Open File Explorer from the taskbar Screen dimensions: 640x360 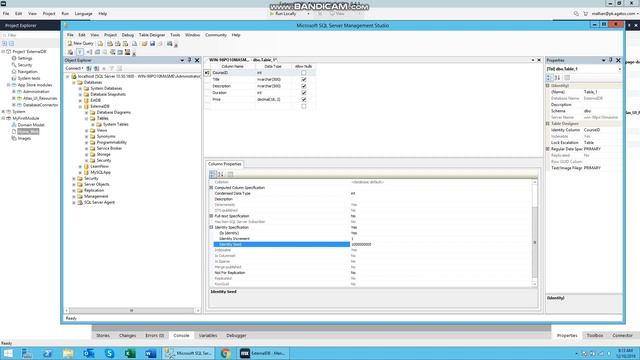pos(68,353)
